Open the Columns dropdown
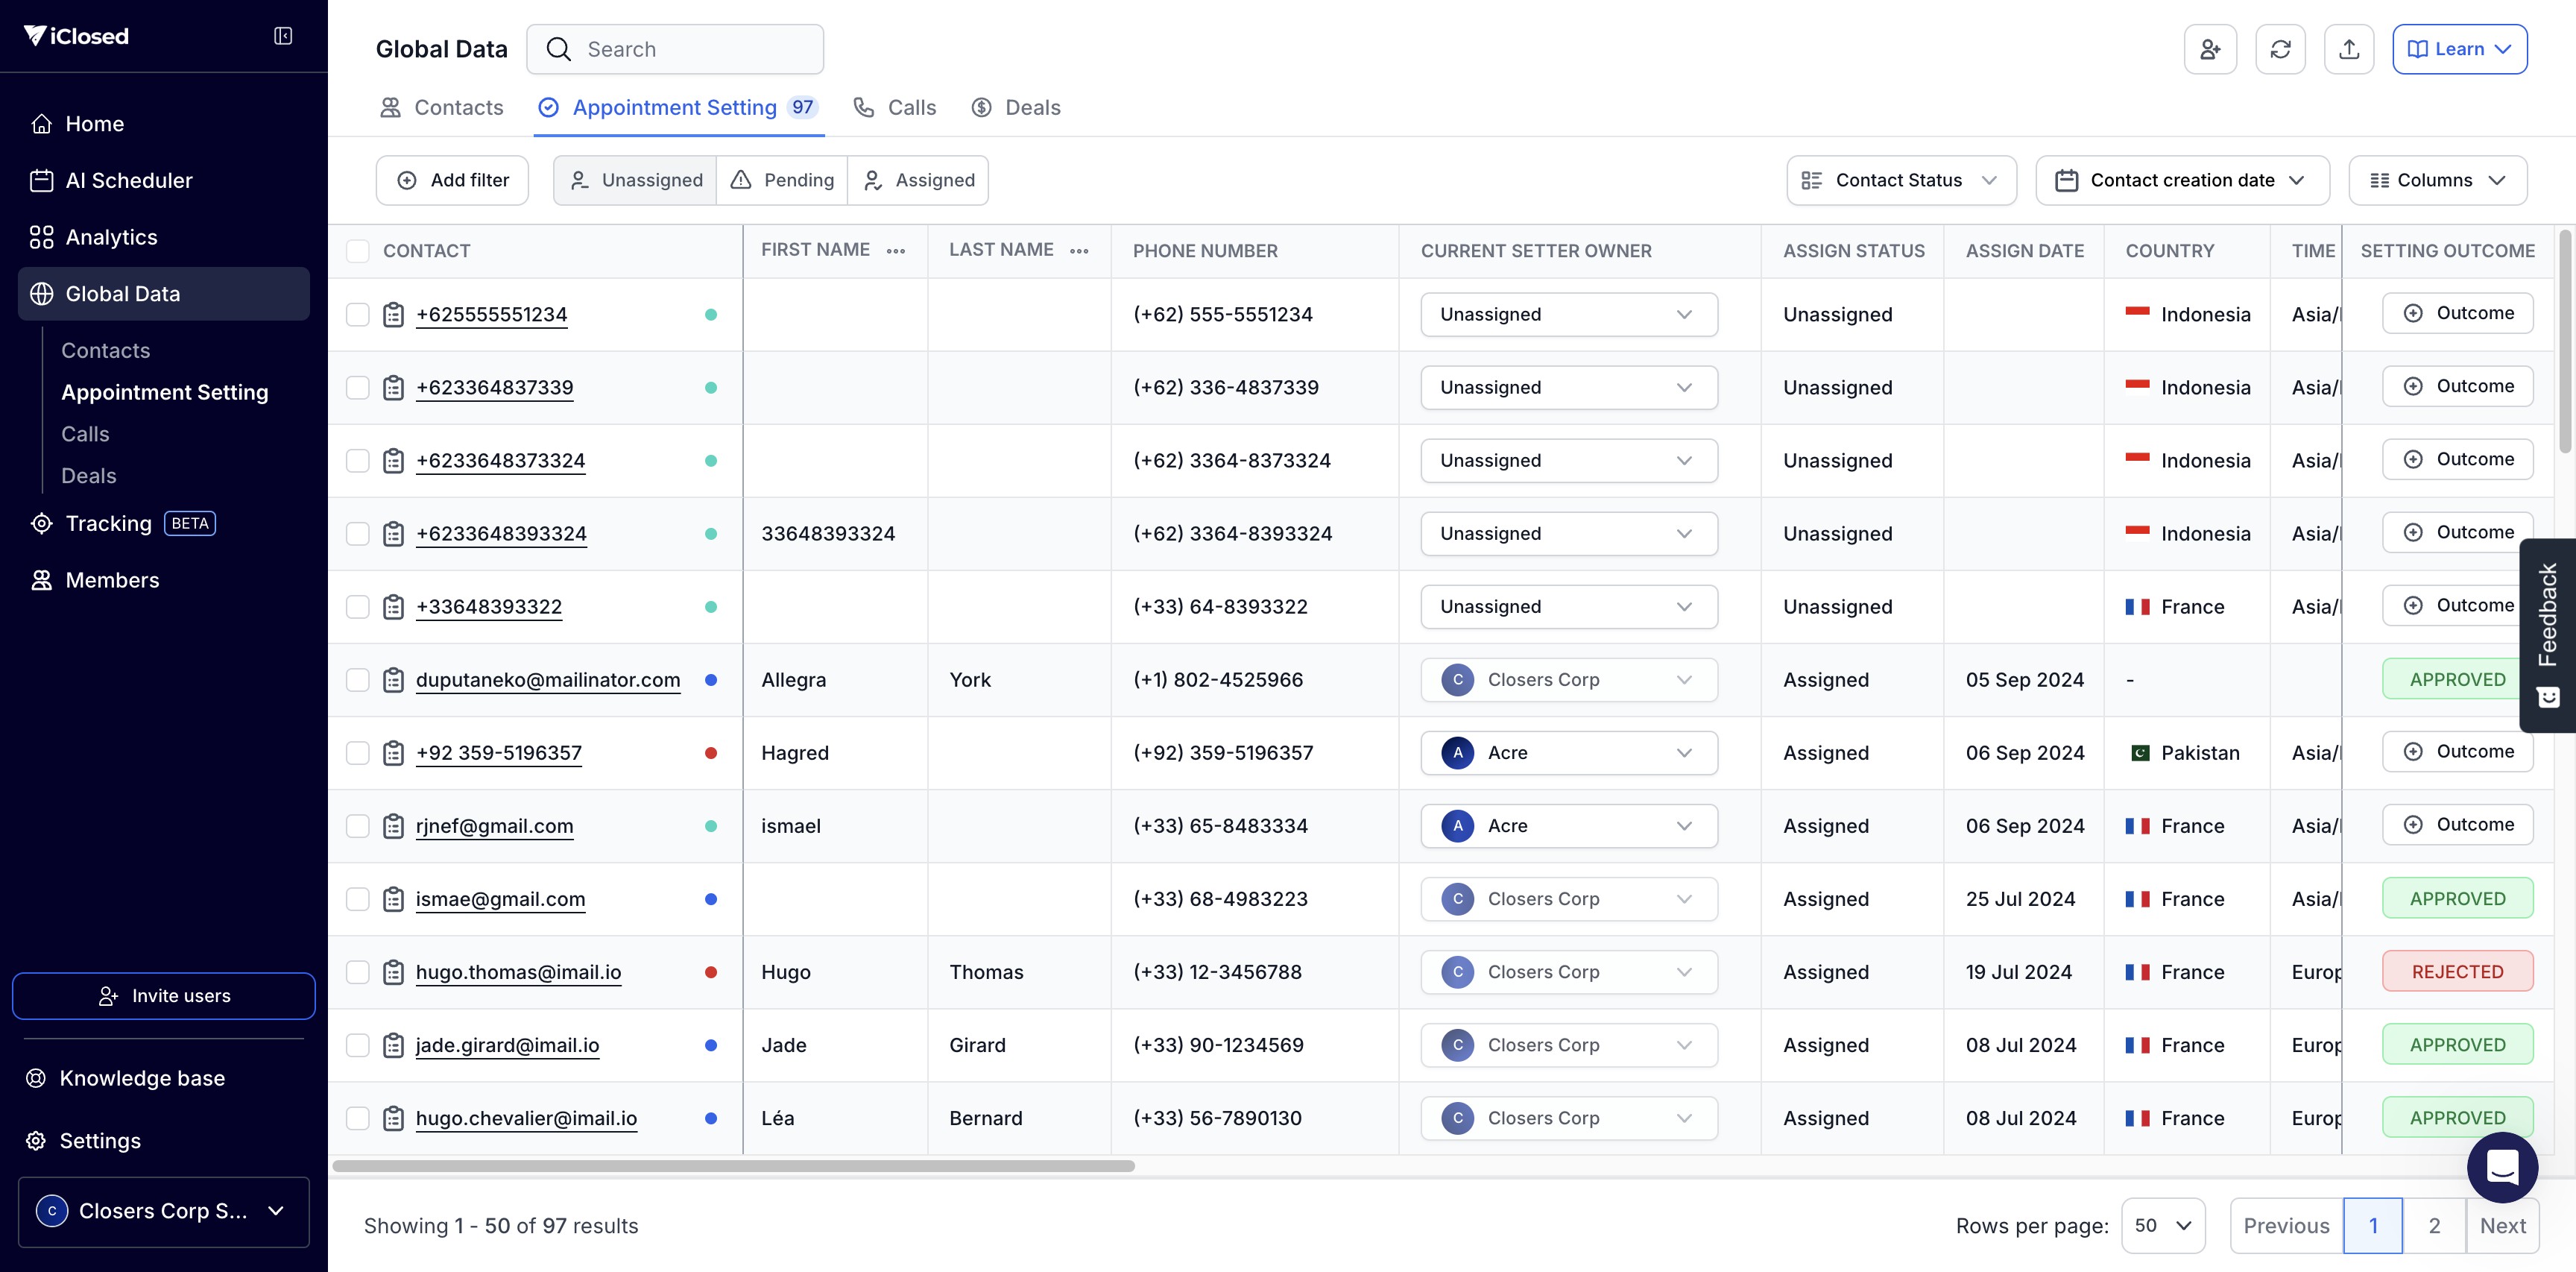The height and width of the screenshot is (1272, 2576). coord(2437,180)
